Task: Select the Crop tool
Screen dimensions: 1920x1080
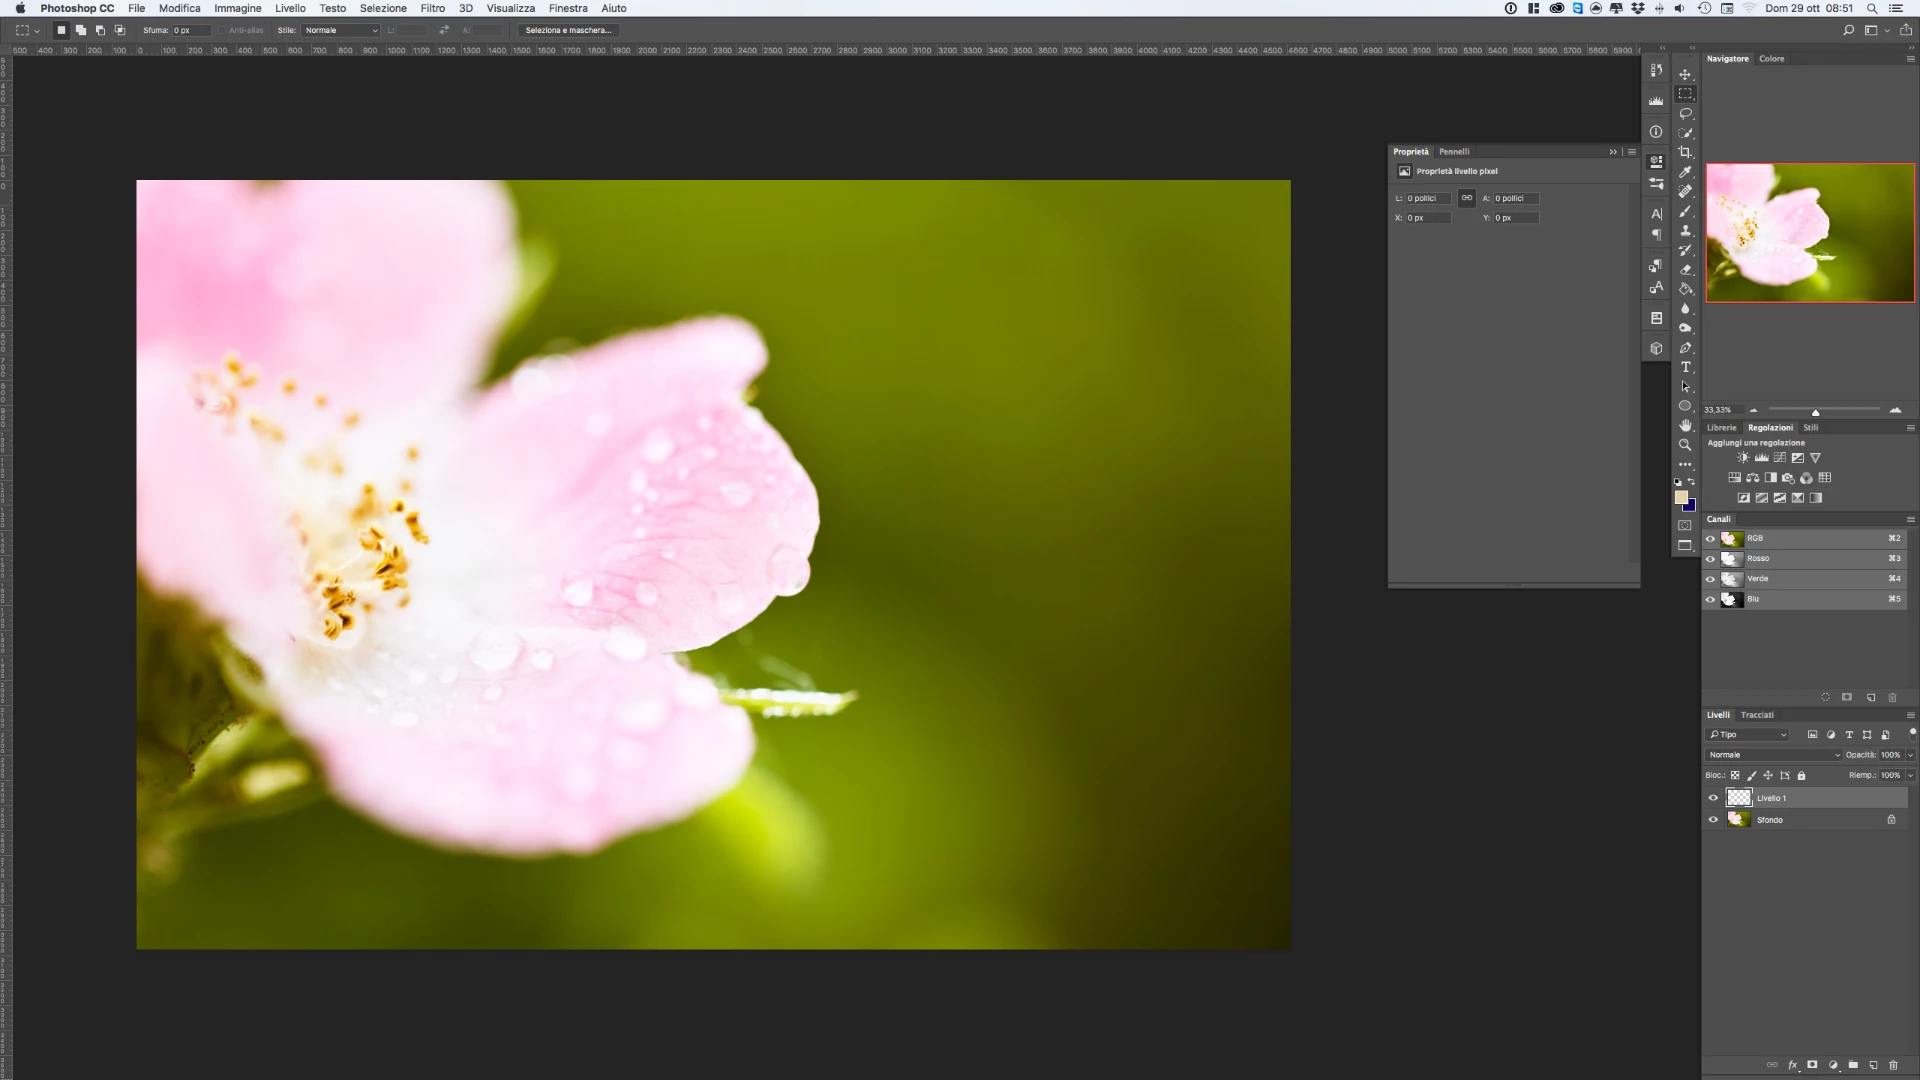Action: pos(1685,152)
